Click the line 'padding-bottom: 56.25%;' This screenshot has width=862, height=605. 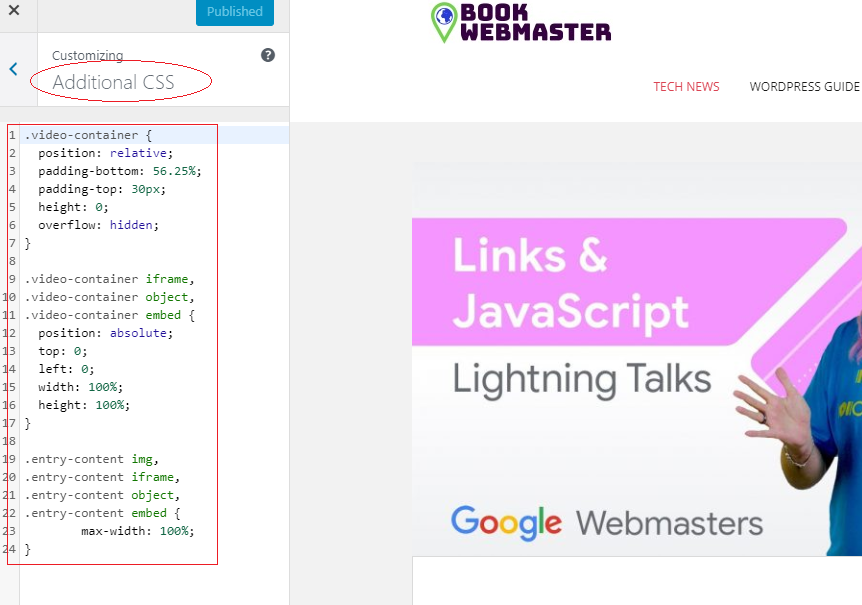120,171
